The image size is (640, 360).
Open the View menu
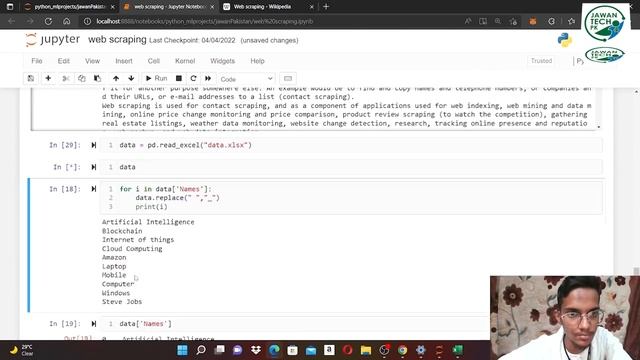tap(92, 61)
